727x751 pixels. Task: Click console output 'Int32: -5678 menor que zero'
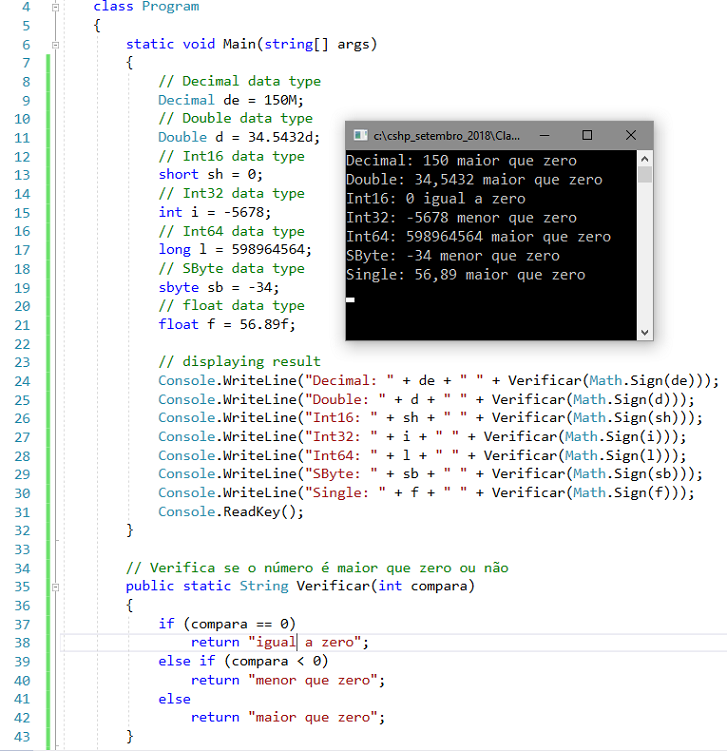(462, 218)
